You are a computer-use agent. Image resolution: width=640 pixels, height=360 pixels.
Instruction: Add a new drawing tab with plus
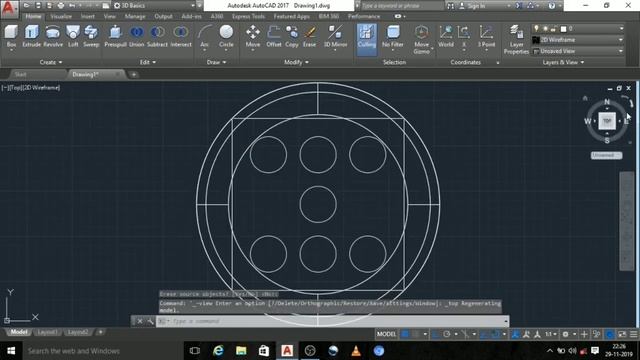point(133,74)
